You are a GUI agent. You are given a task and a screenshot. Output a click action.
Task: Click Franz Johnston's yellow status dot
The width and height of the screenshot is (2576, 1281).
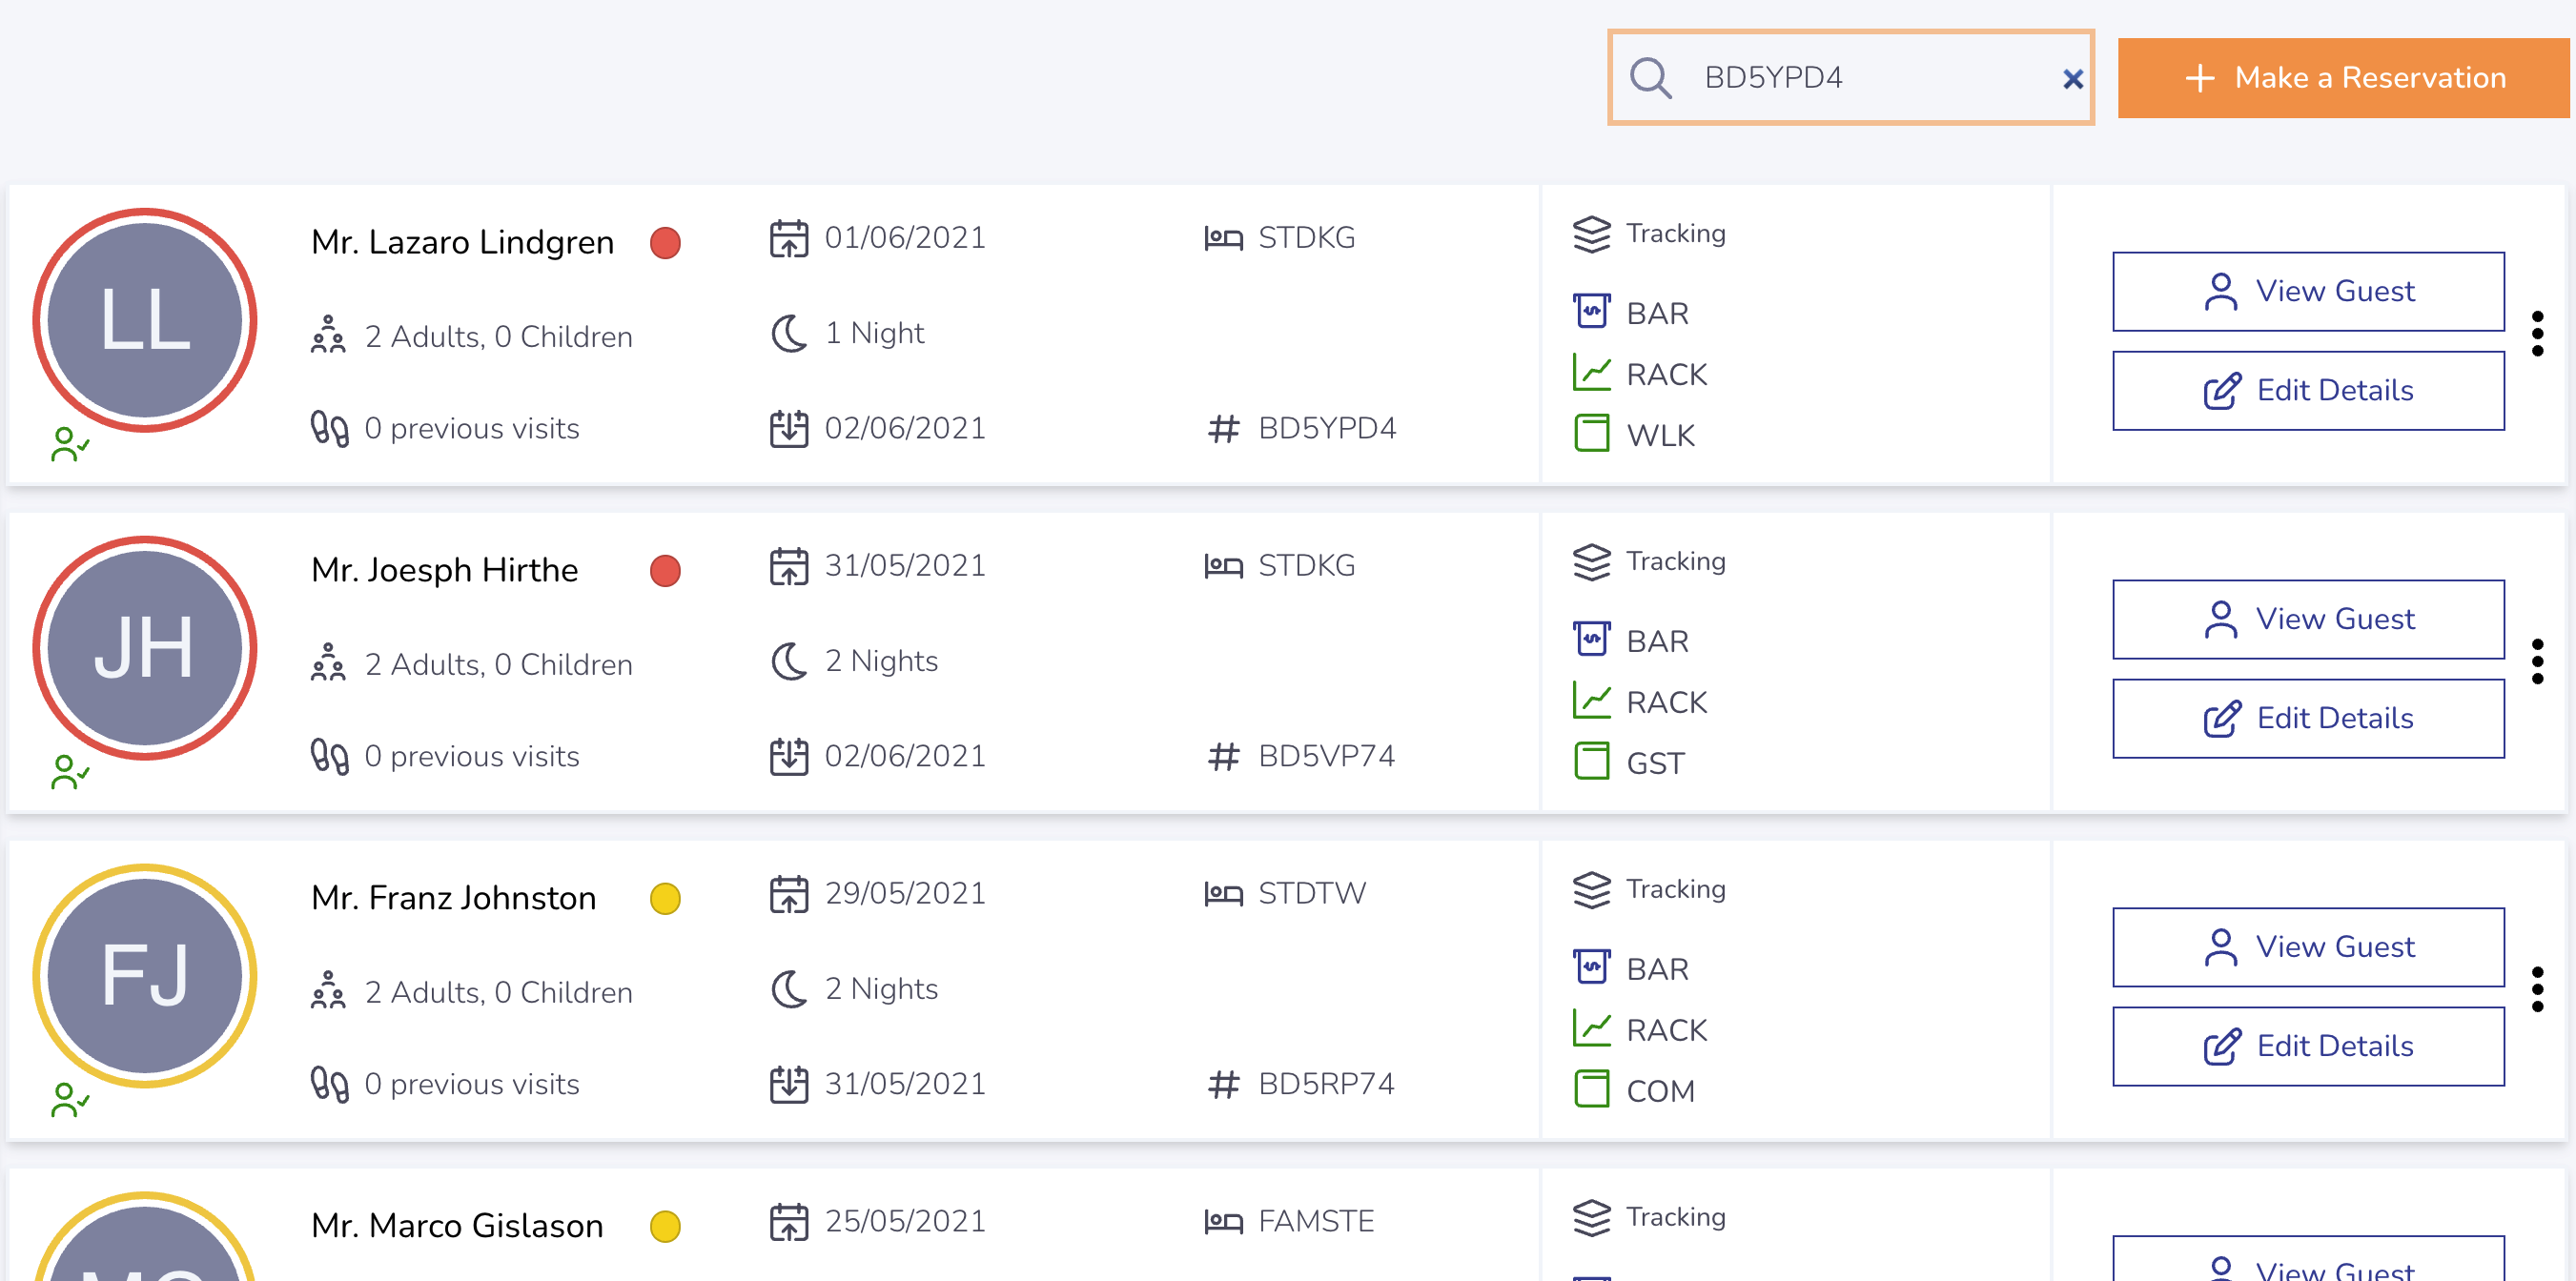[665, 899]
